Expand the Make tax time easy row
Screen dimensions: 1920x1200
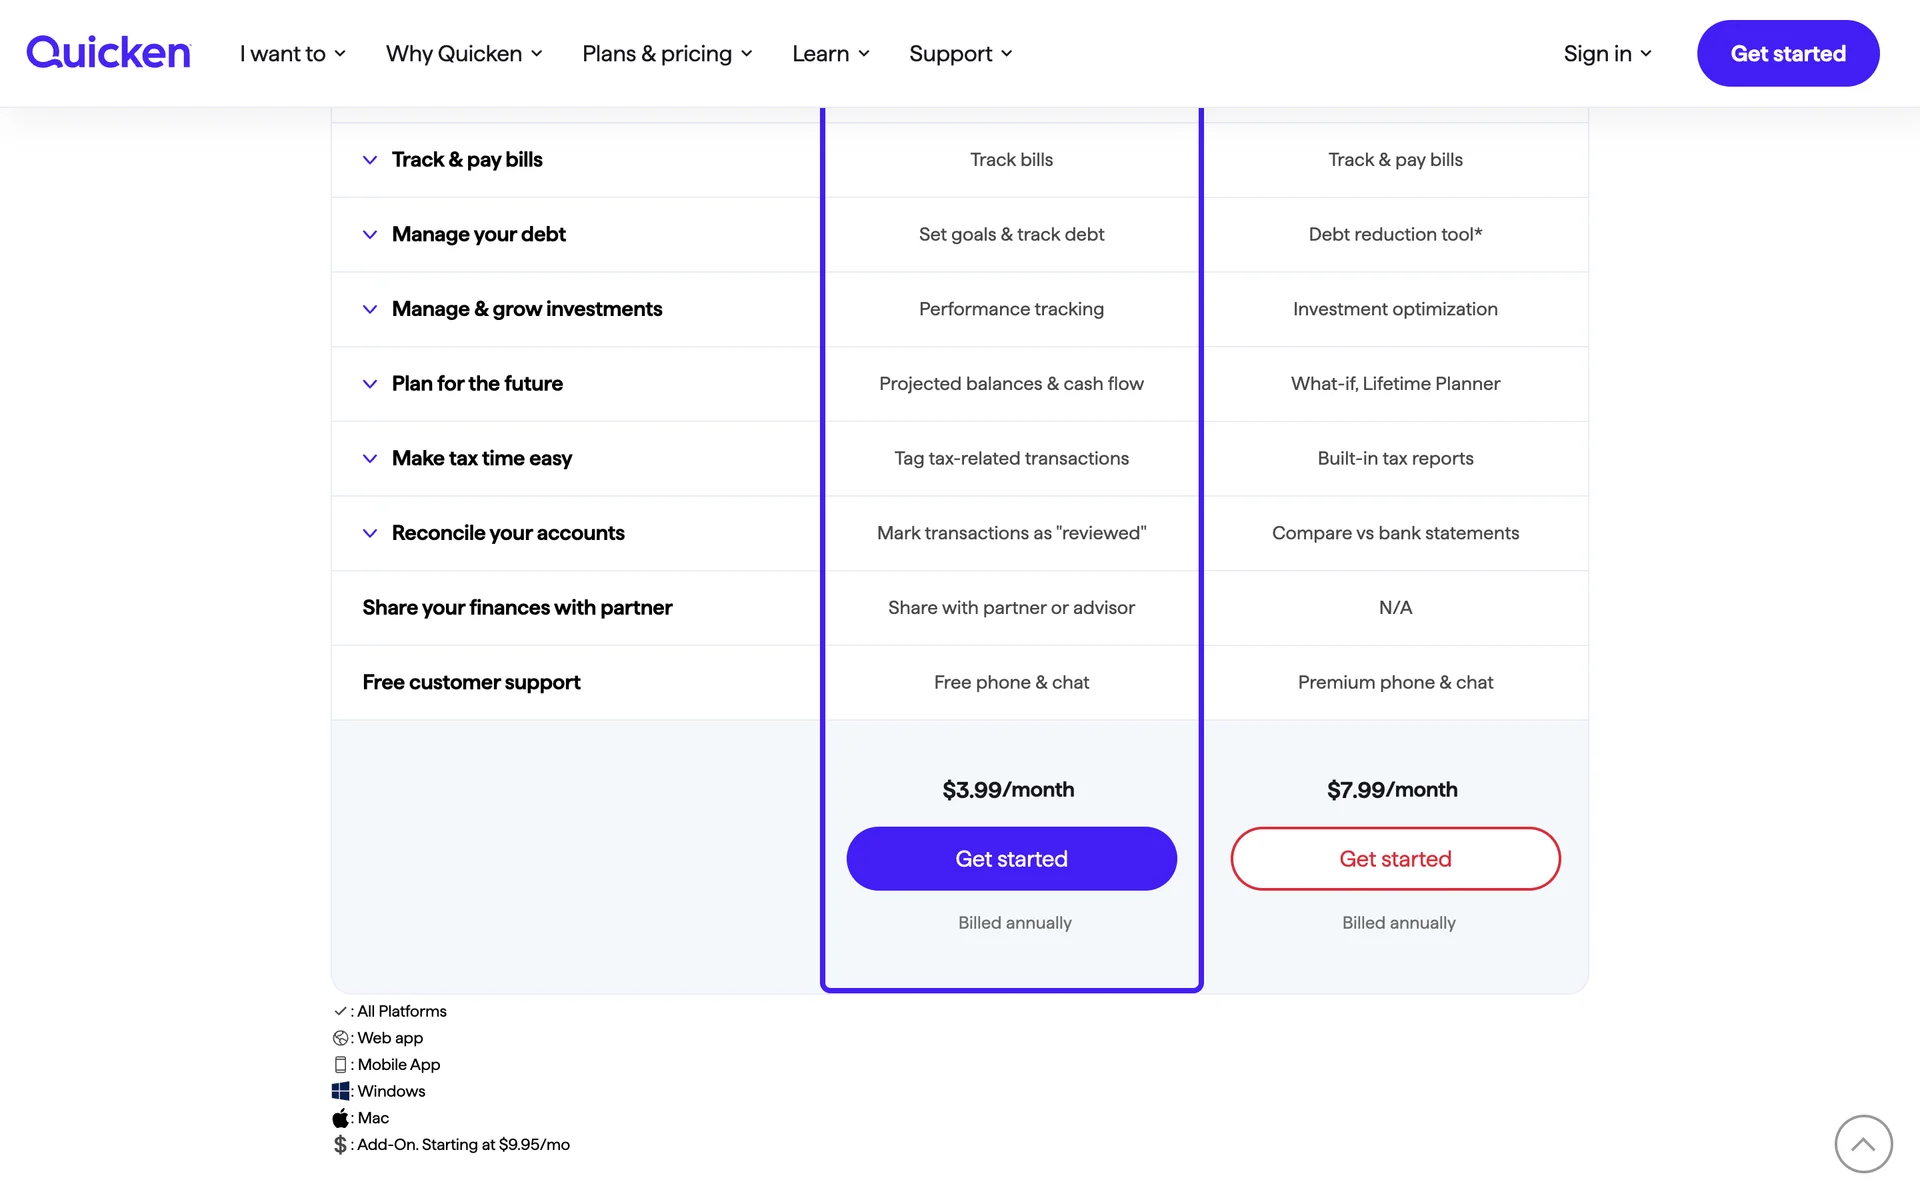point(370,459)
